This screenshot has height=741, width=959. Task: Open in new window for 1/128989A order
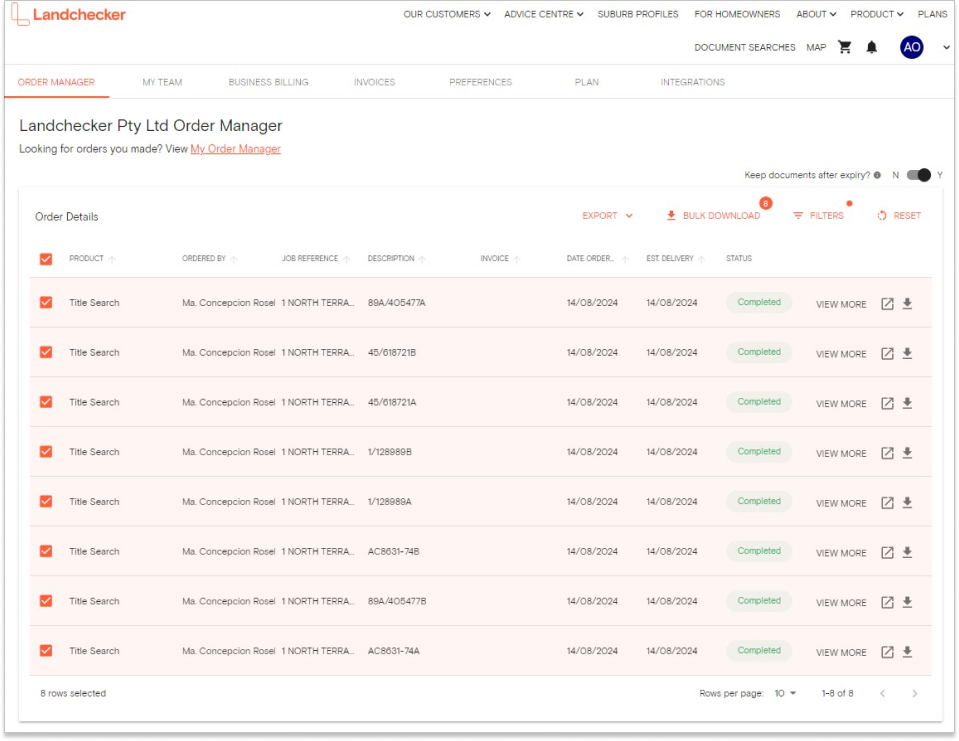(x=887, y=503)
